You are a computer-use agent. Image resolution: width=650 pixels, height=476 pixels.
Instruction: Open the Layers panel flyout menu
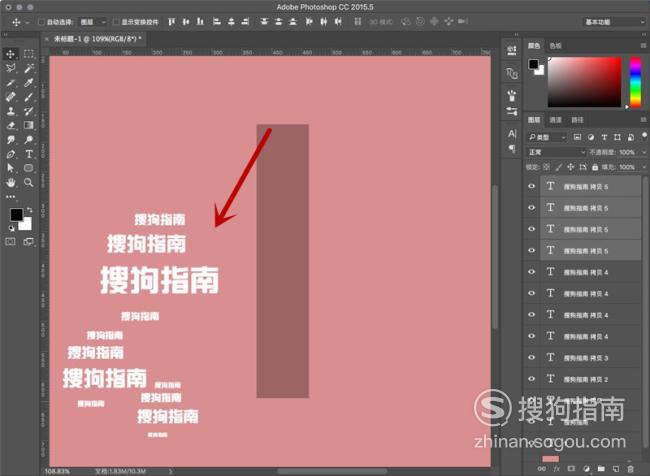click(643, 120)
